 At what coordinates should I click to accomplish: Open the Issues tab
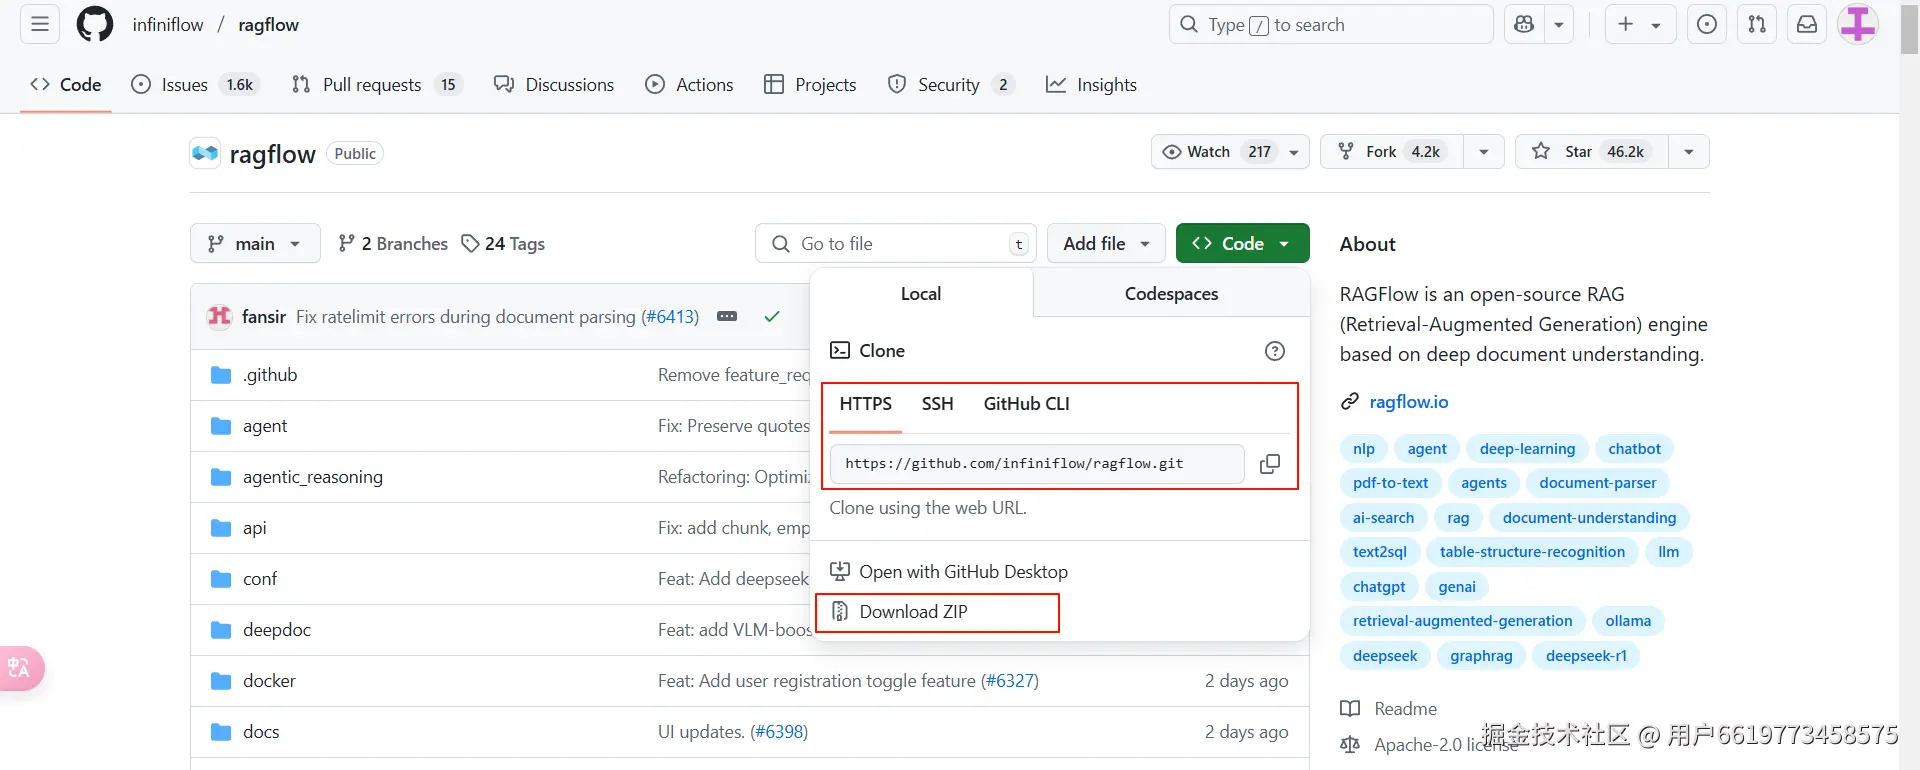(x=195, y=85)
